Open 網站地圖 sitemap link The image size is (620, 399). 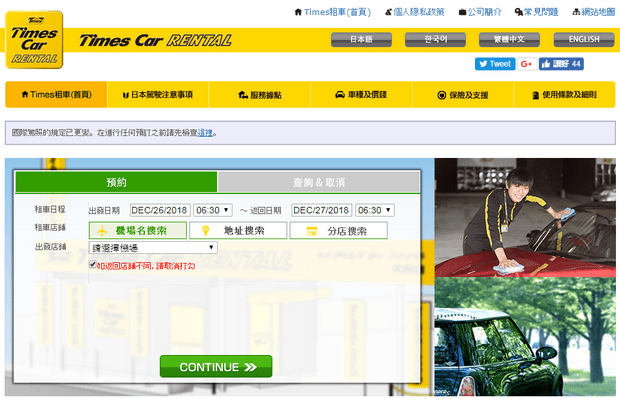[x=594, y=12]
